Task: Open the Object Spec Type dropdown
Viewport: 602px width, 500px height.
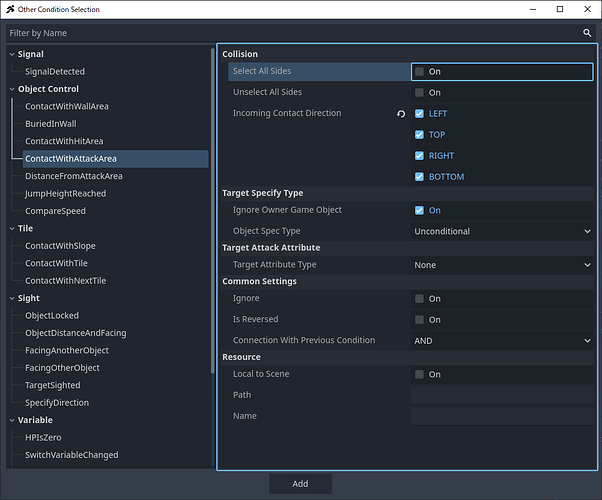Action: pyautogui.click(x=502, y=231)
